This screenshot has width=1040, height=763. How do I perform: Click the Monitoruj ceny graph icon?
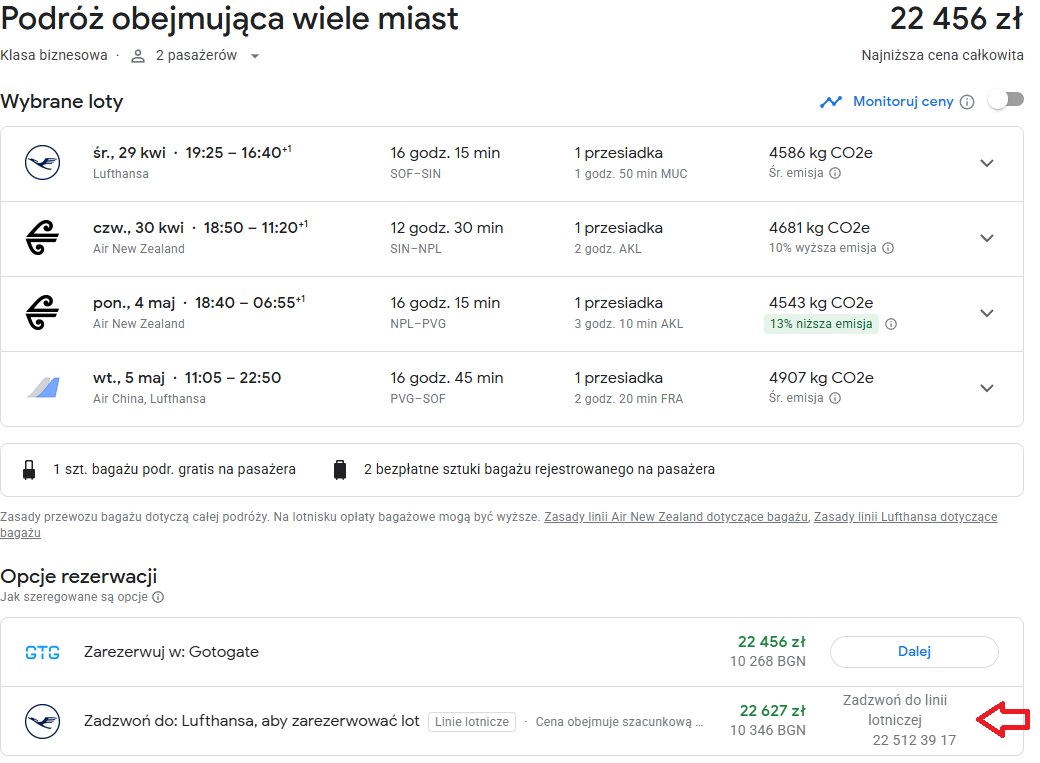(x=830, y=102)
